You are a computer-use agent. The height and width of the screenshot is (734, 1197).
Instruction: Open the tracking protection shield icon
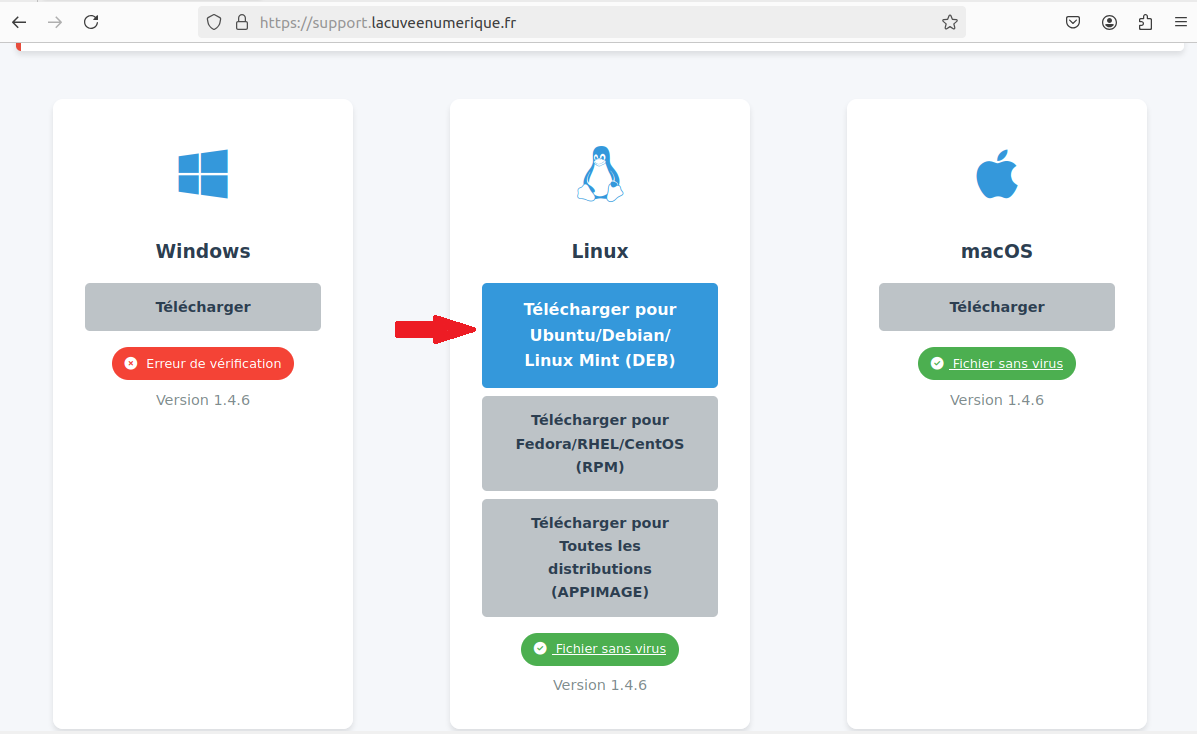click(x=215, y=22)
